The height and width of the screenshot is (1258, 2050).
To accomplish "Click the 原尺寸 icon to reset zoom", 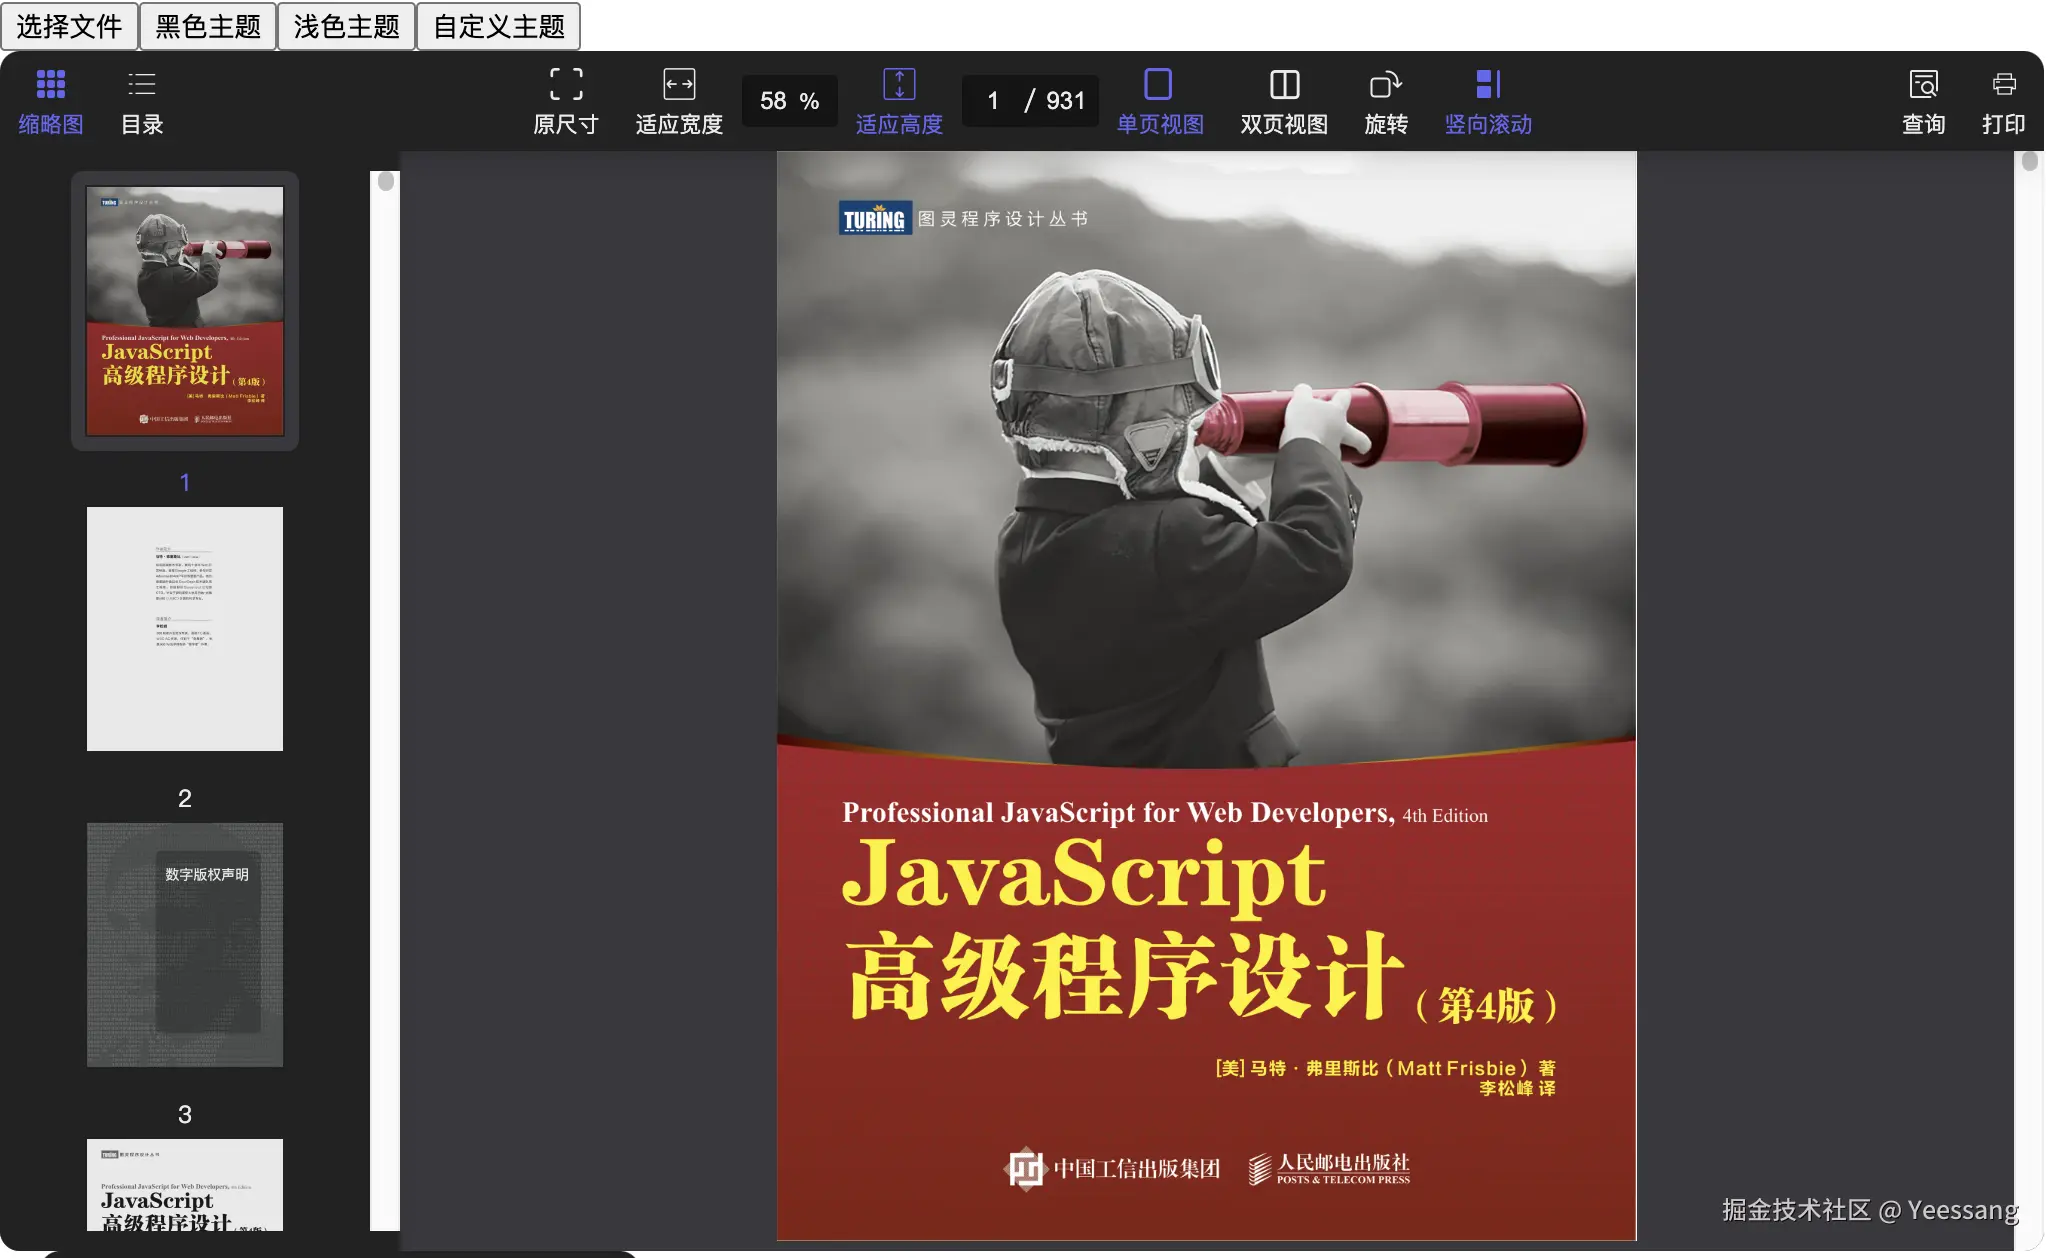I will 564,100.
